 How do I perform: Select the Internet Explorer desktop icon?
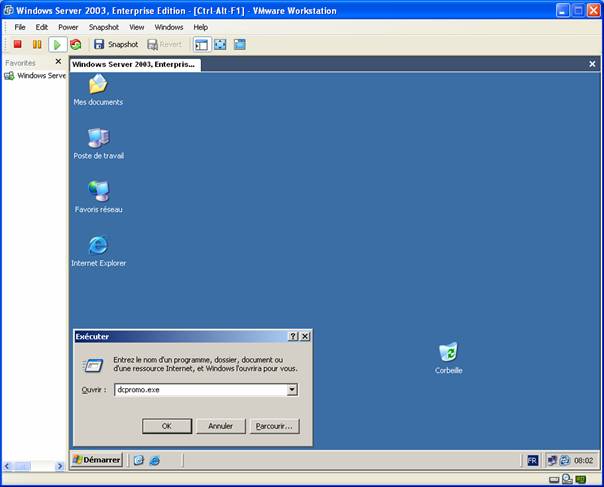pyautogui.click(x=99, y=251)
